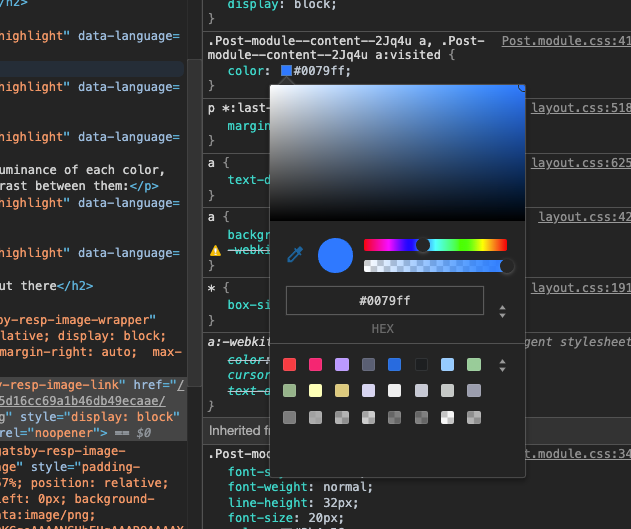The width and height of the screenshot is (631, 529).
Task: Click the #0079ff color value text
Action: click(x=322, y=71)
